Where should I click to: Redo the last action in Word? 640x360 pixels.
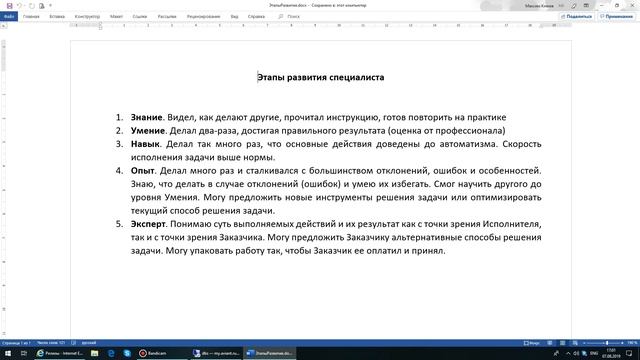[x=31, y=6]
